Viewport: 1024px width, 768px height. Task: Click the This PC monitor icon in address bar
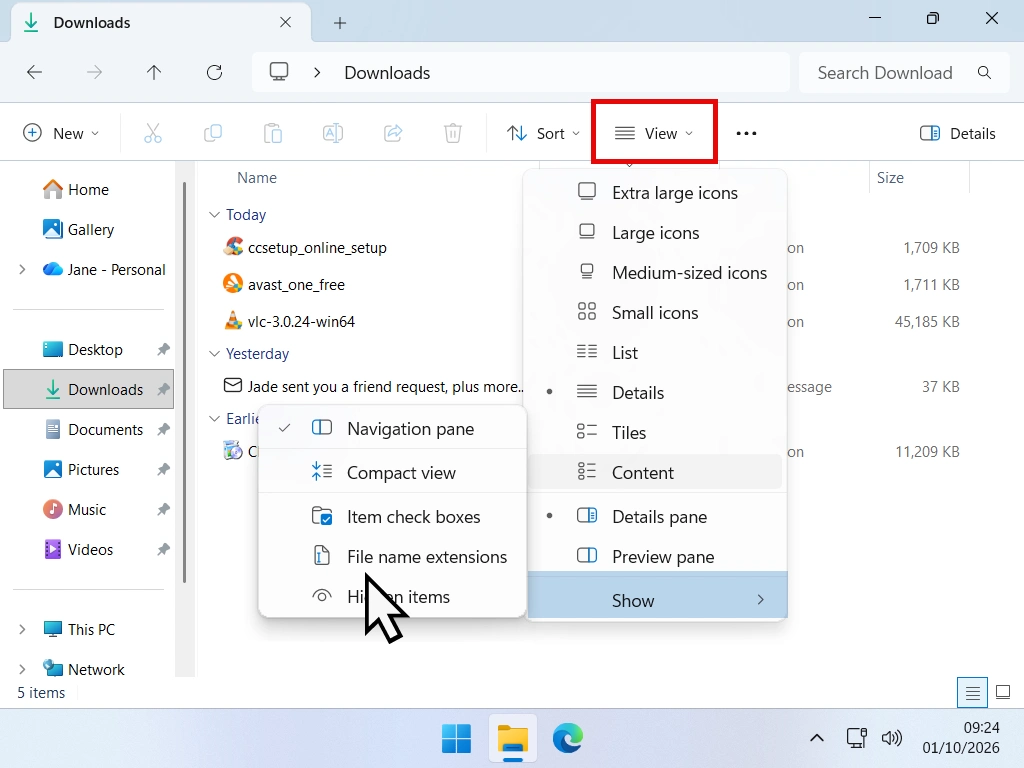coord(279,72)
